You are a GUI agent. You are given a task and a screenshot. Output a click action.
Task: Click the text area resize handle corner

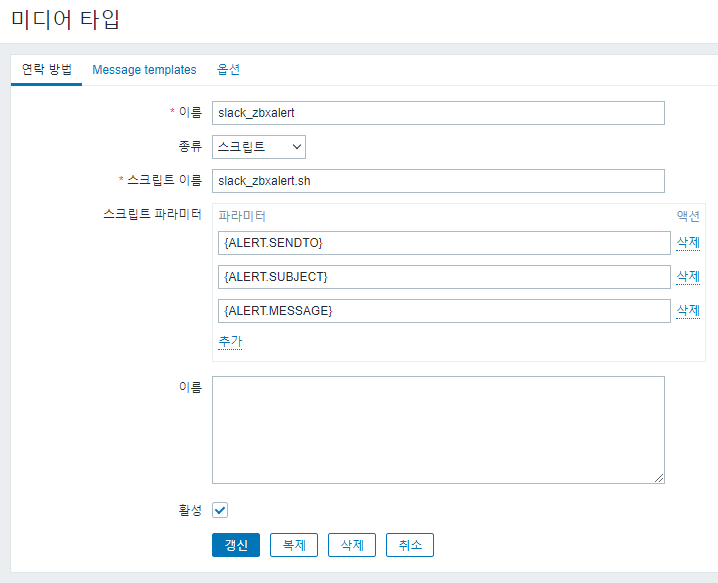tap(659, 478)
